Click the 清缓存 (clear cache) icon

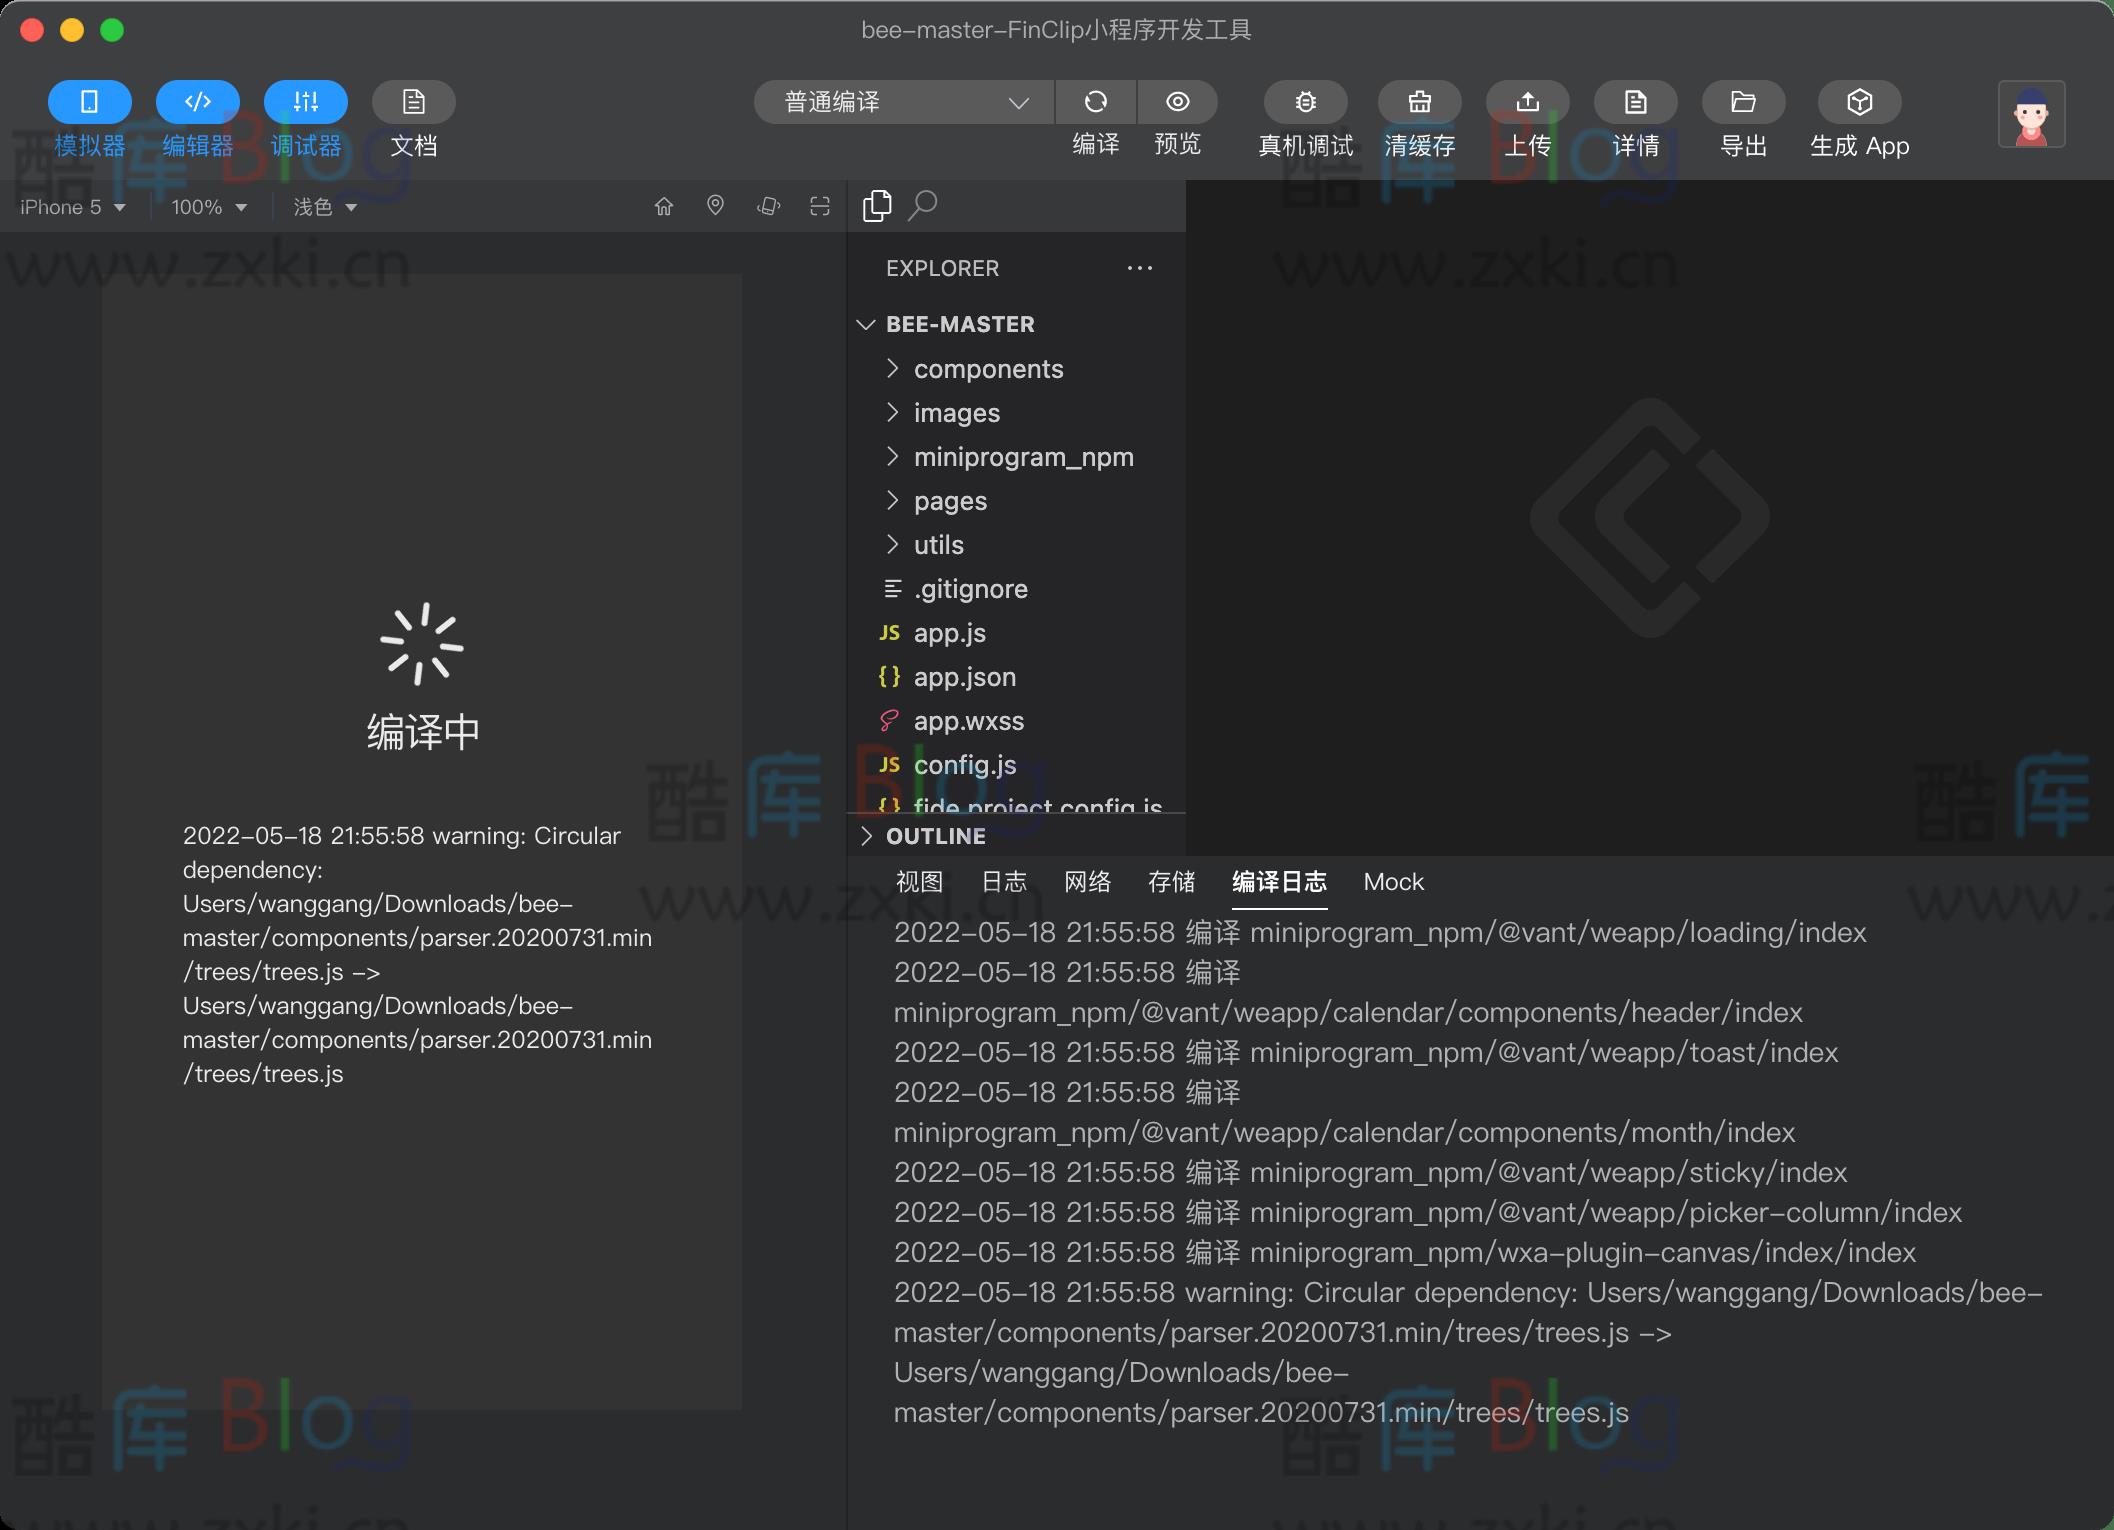(1419, 101)
